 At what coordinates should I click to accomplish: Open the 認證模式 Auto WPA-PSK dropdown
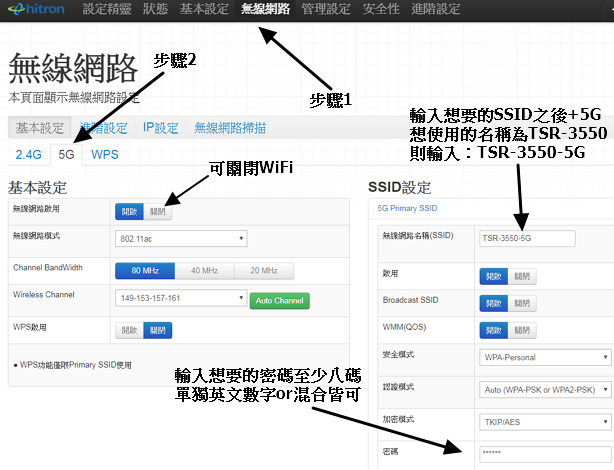click(545, 390)
